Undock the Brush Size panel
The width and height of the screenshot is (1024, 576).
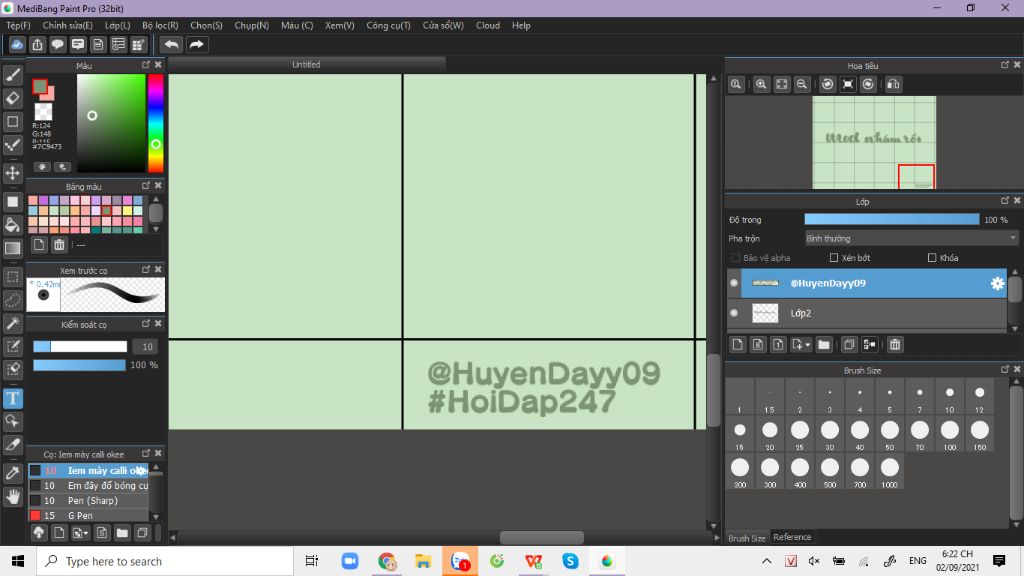point(1005,370)
